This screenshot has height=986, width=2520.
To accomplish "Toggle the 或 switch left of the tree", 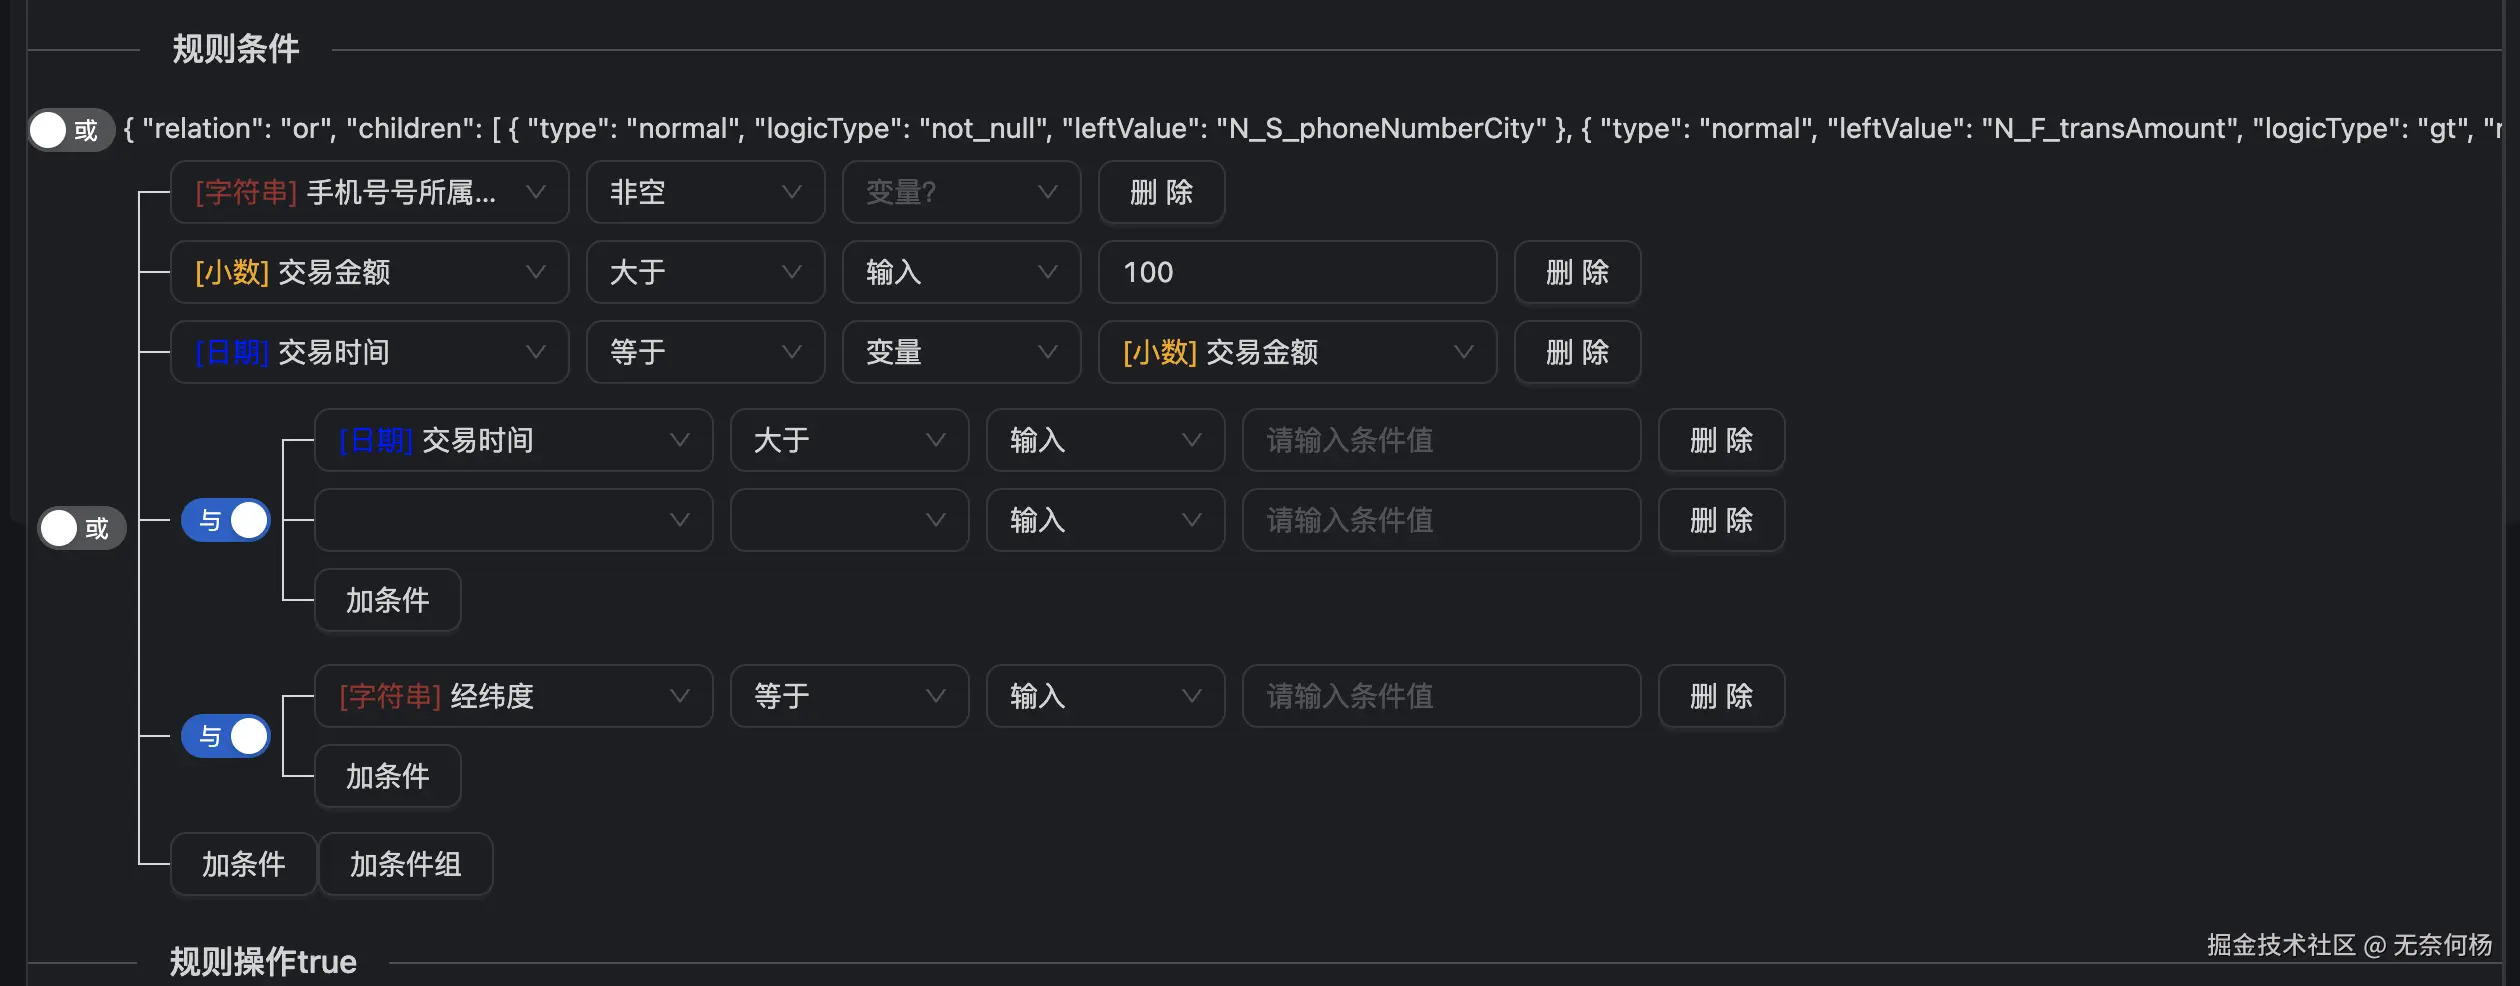I will pos(81,528).
